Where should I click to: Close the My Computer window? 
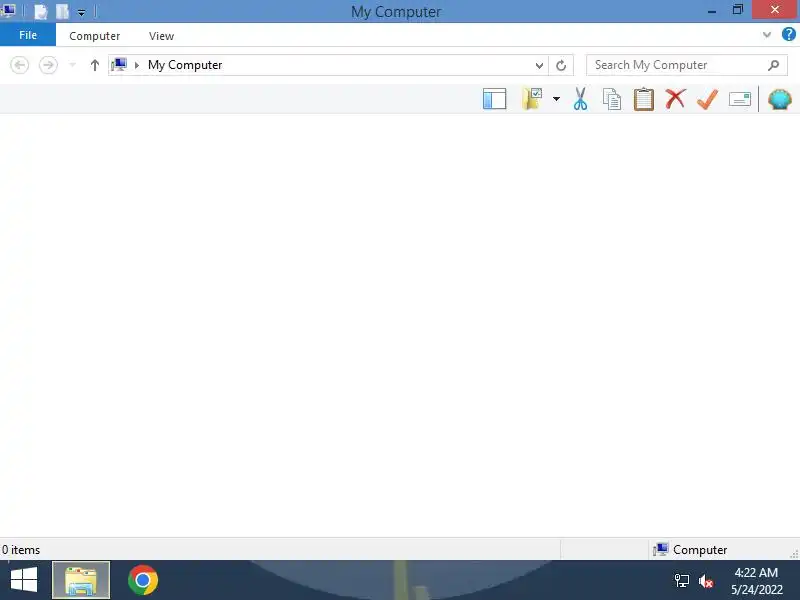point(775,10)
